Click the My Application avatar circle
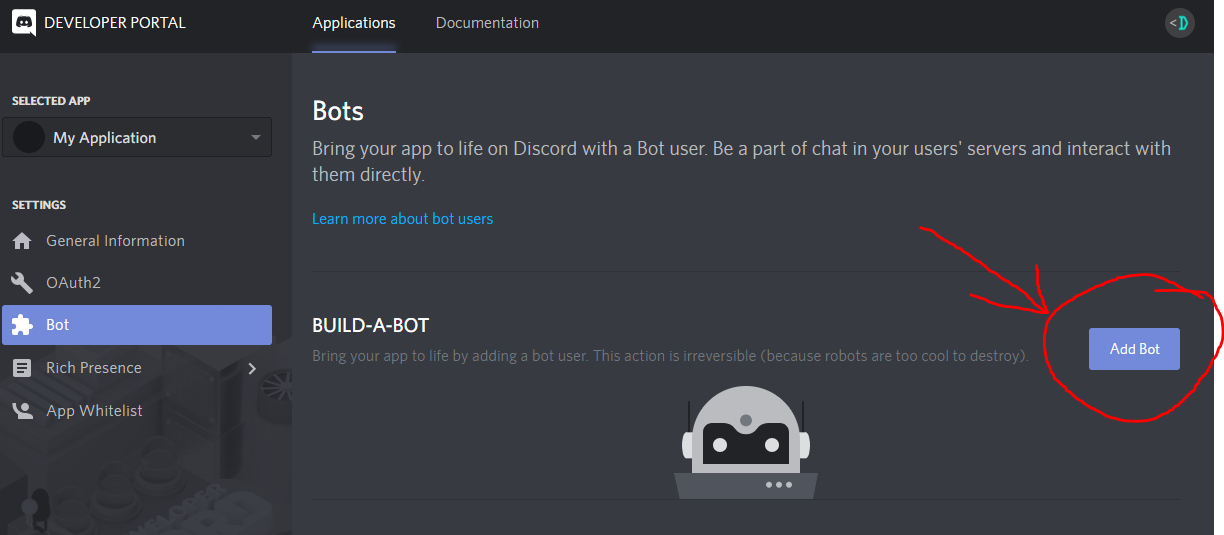Viewport: 1224px width, 535px height. click(29, 137)
